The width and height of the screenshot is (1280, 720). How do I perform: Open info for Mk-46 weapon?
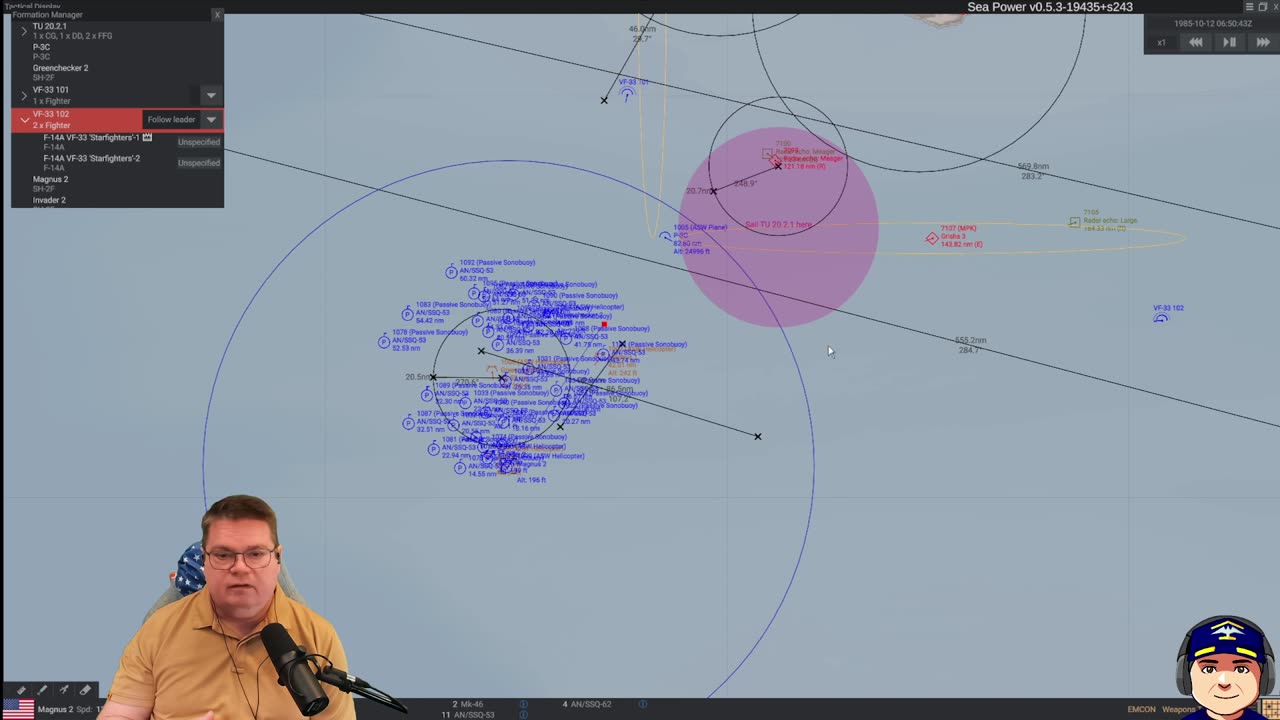coord(523,704)
